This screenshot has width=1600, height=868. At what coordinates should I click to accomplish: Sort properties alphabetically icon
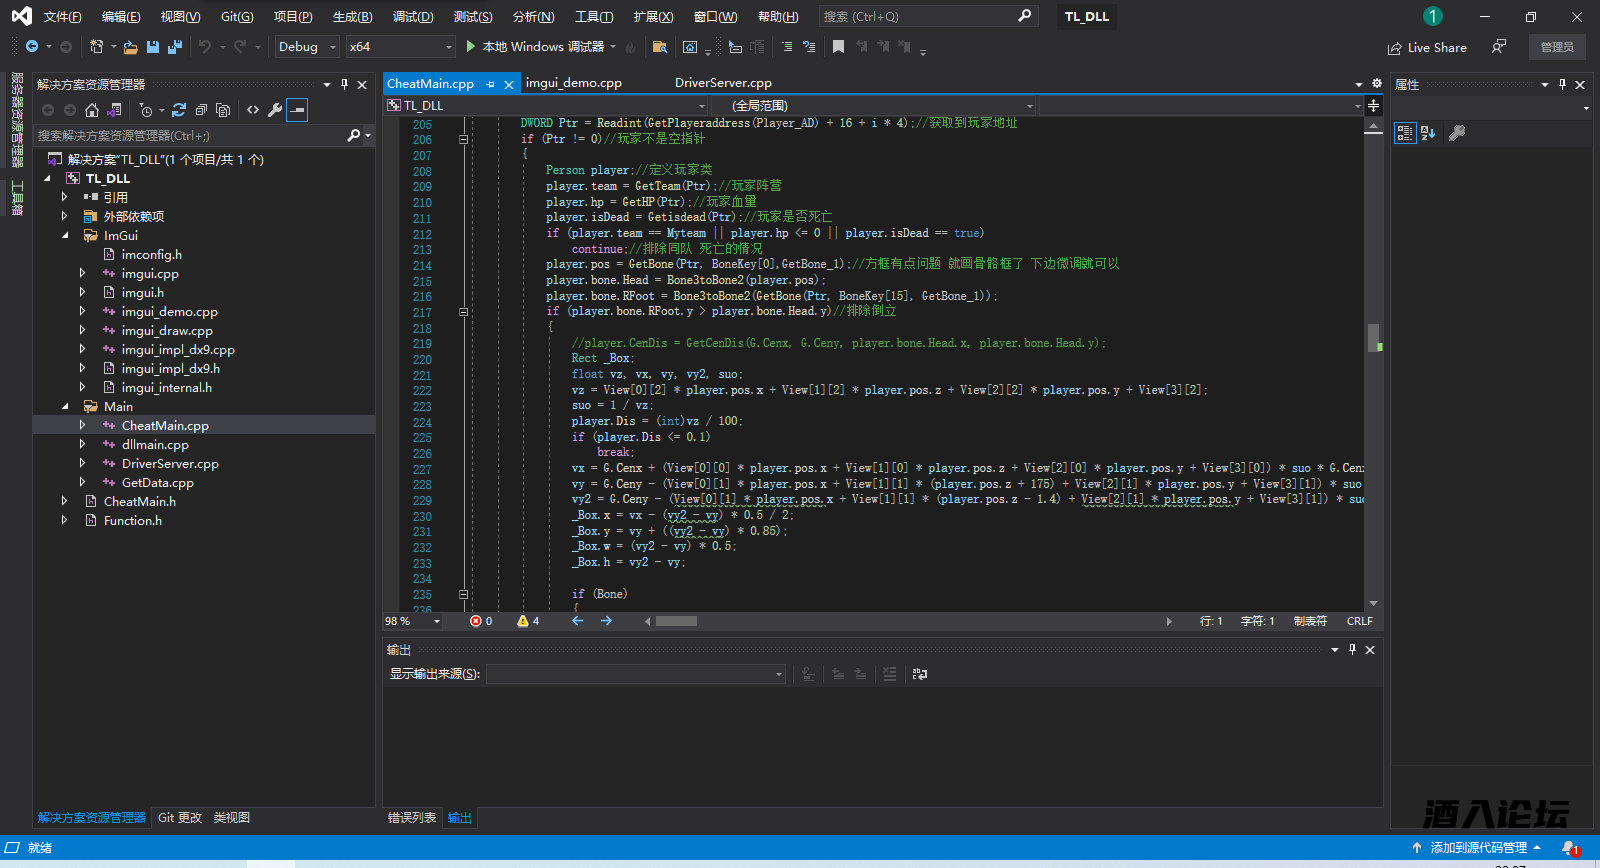tap(1428, 133)
